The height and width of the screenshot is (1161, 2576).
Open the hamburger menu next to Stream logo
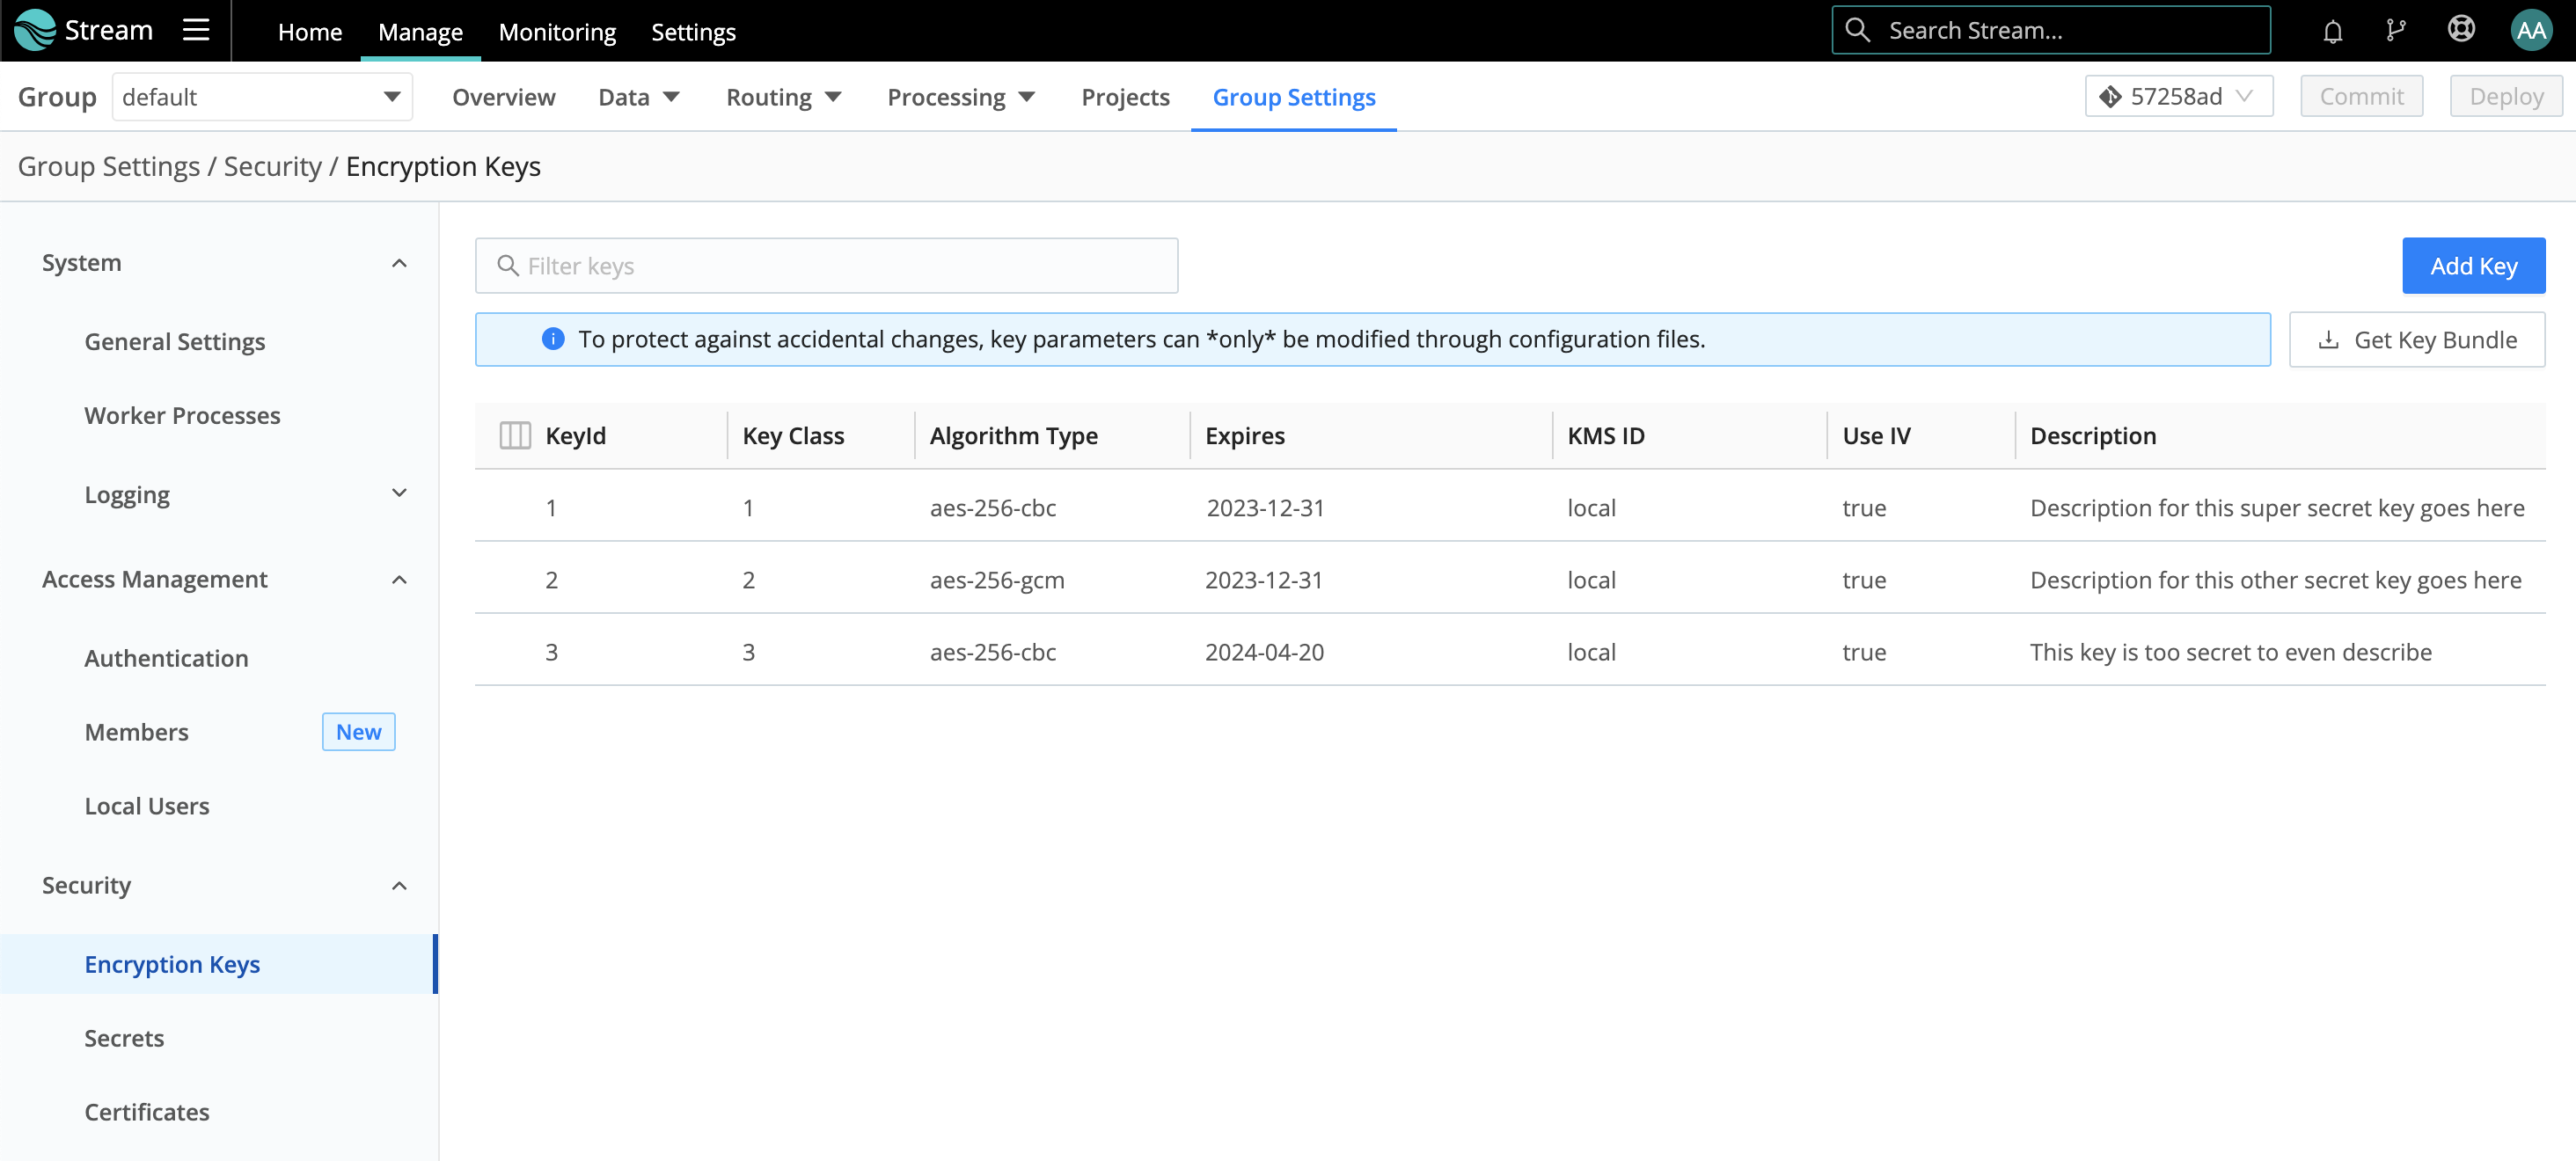(195, 30)
